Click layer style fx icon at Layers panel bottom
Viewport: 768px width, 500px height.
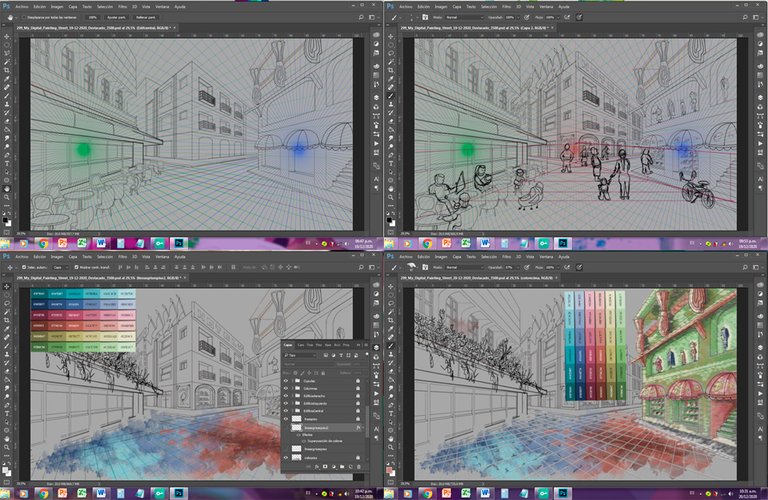point(316,467)
